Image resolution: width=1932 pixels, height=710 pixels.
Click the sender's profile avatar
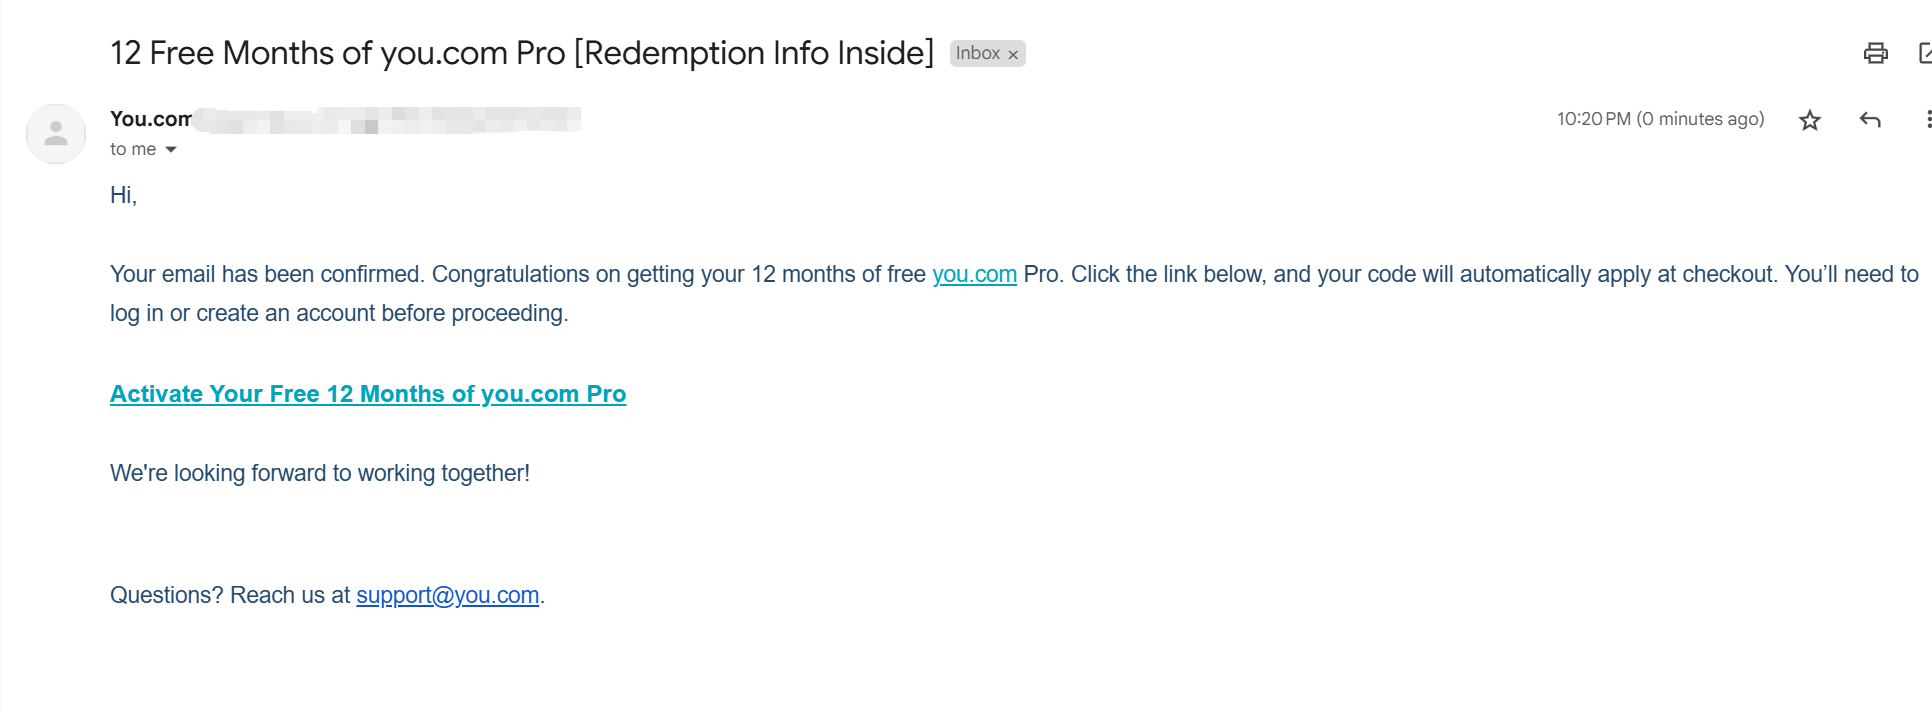[56, 134]
